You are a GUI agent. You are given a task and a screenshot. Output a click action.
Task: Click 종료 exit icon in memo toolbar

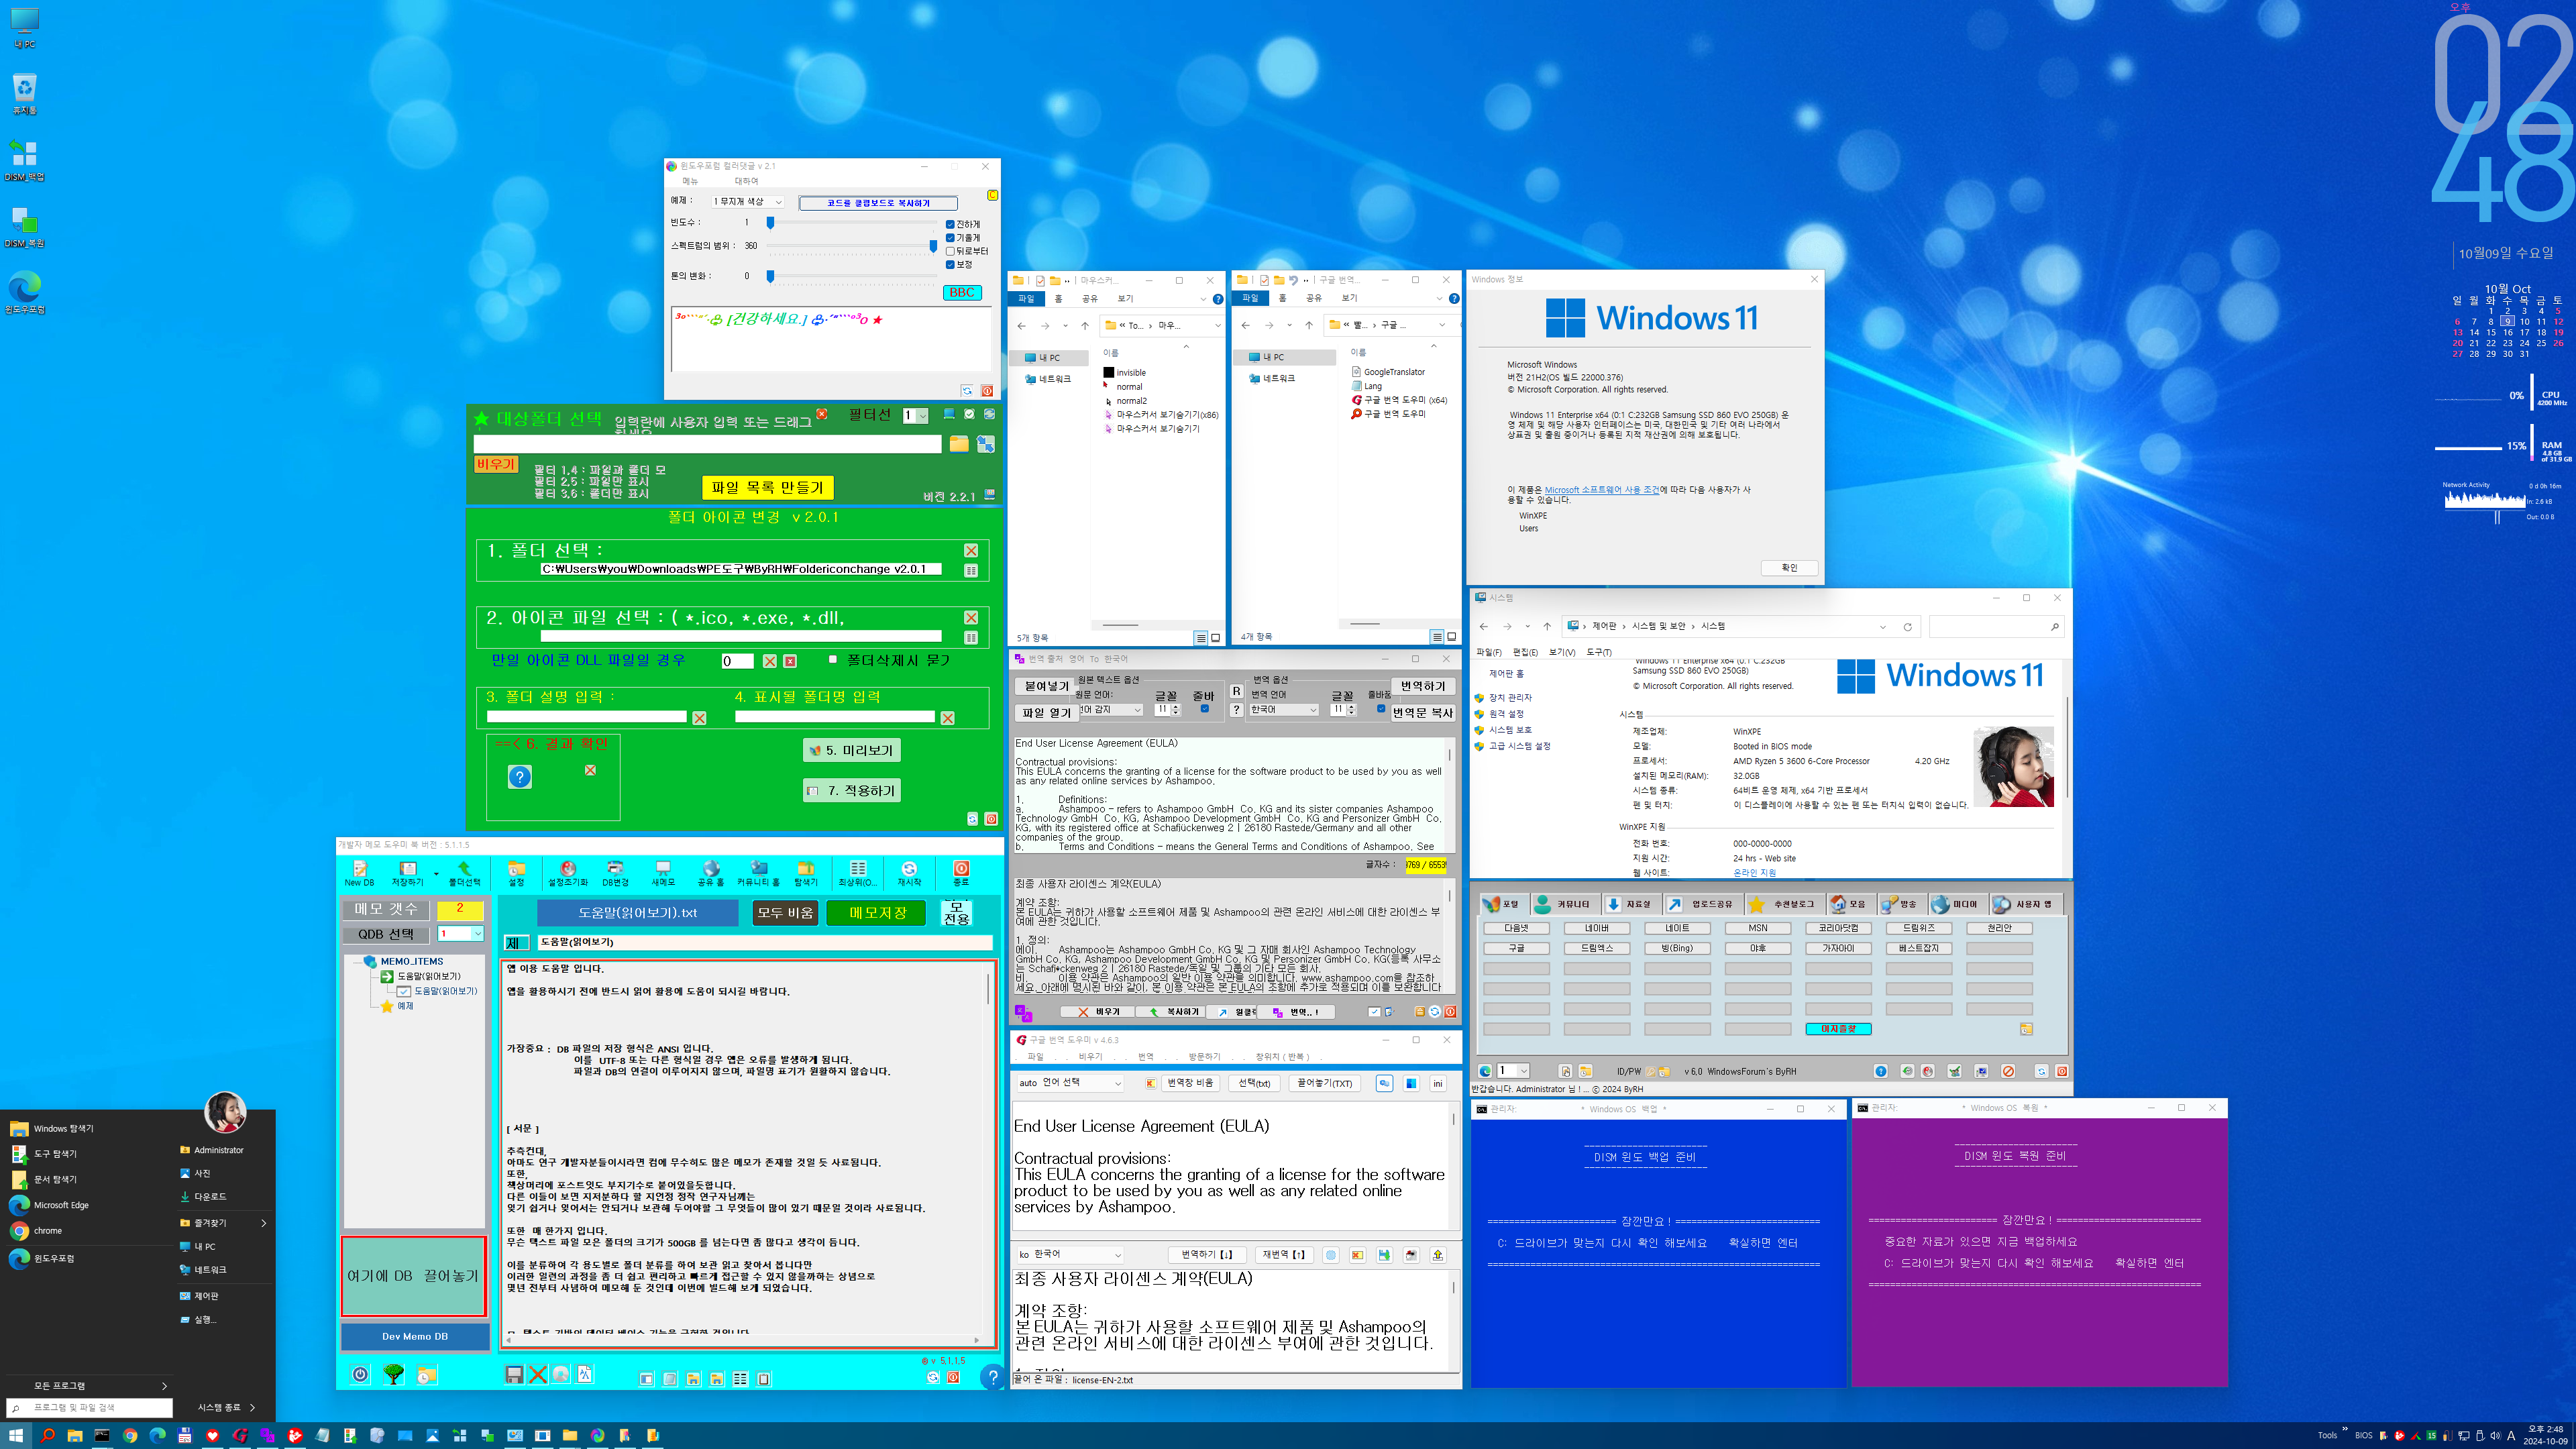click(961, 873)
